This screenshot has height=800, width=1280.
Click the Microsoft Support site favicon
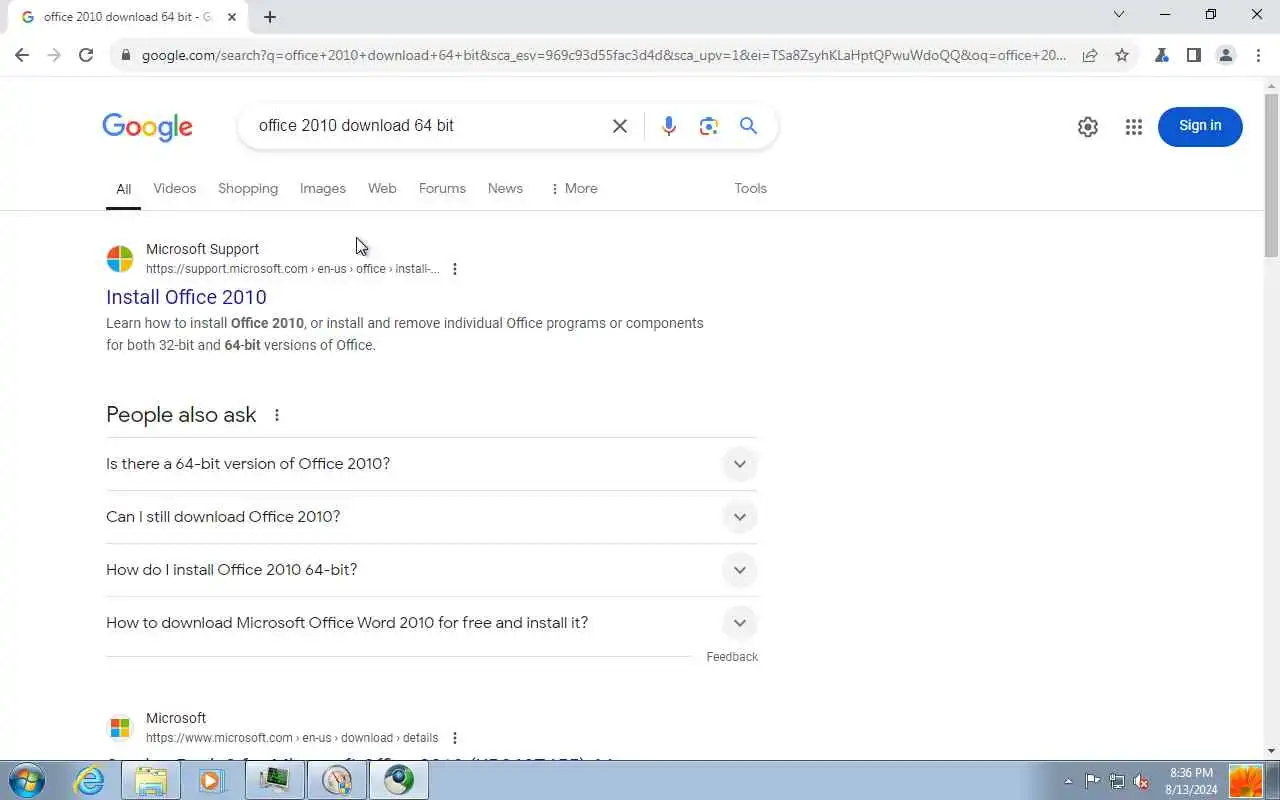(x=120, y=259)
